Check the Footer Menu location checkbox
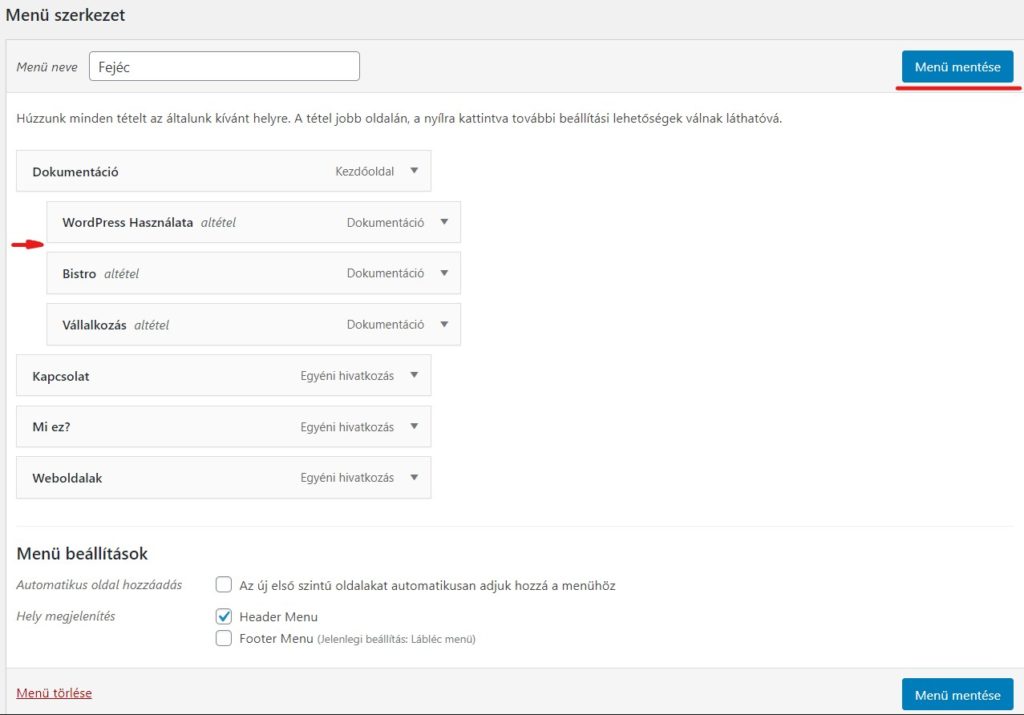 click(x=224, y=638)
